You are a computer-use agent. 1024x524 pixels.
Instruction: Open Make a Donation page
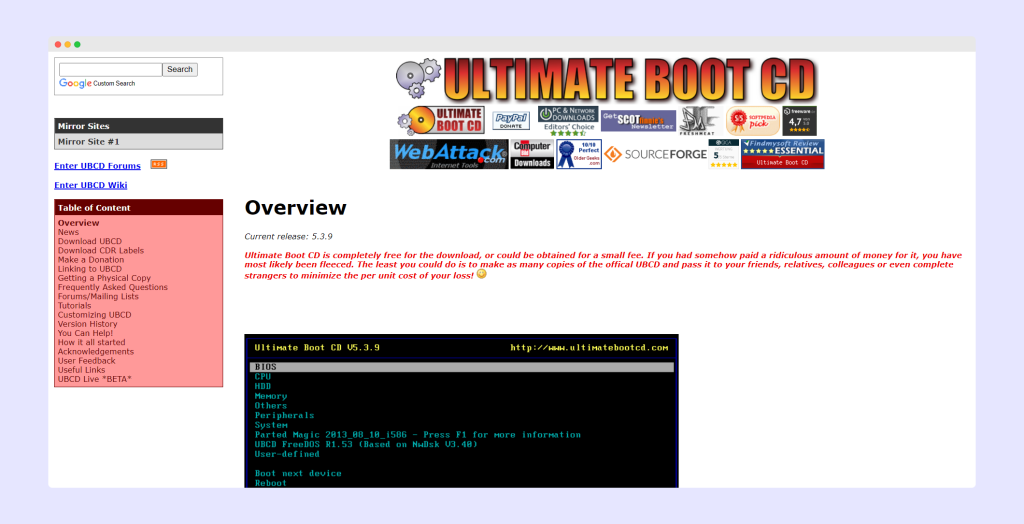tap(91, 259)
